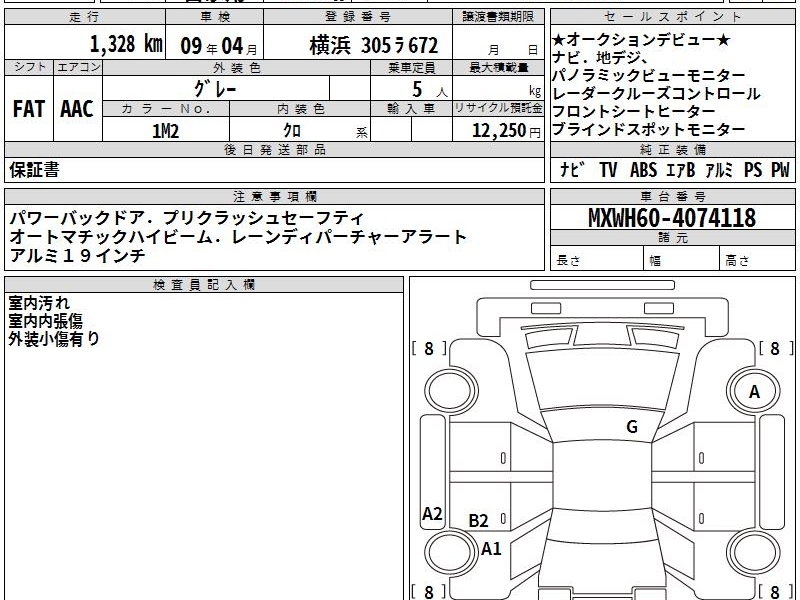Click the 保証書 entry
The width and height of the screenshot is (800, 600).
(34, 170)
